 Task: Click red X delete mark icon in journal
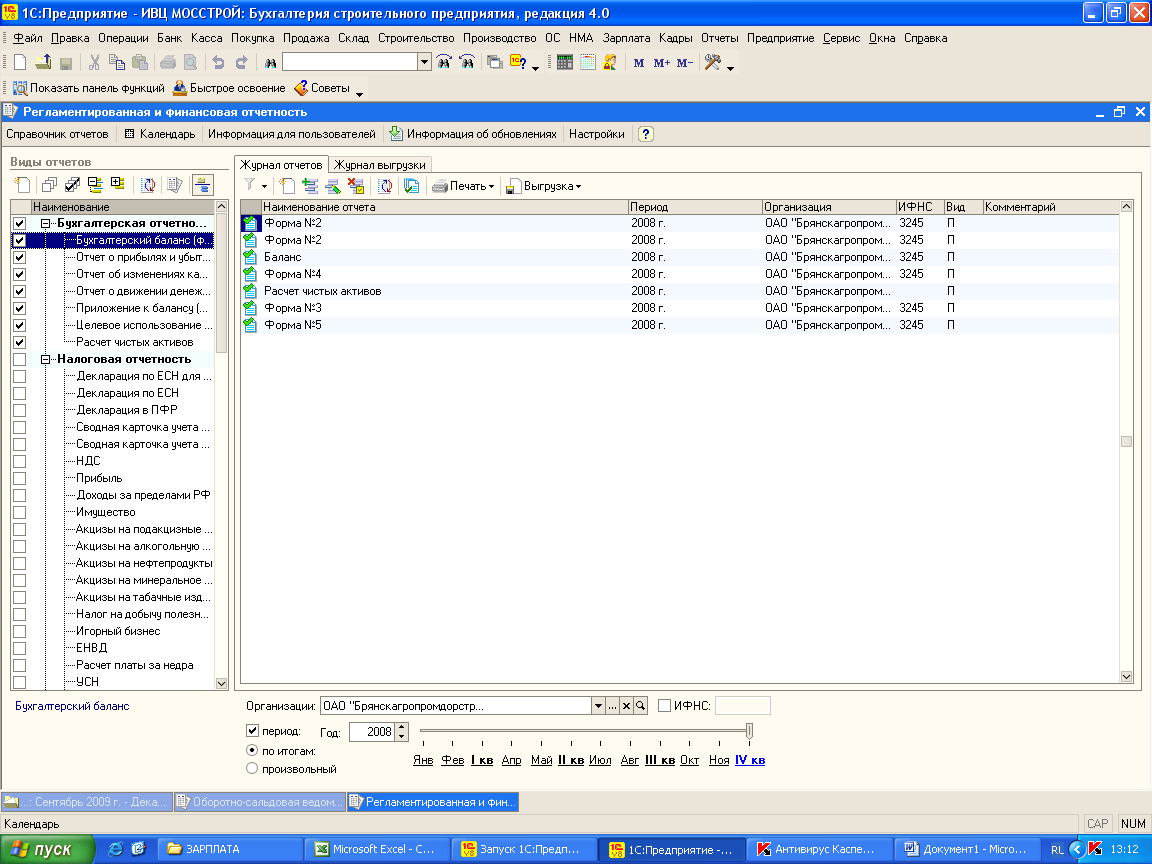356,187
